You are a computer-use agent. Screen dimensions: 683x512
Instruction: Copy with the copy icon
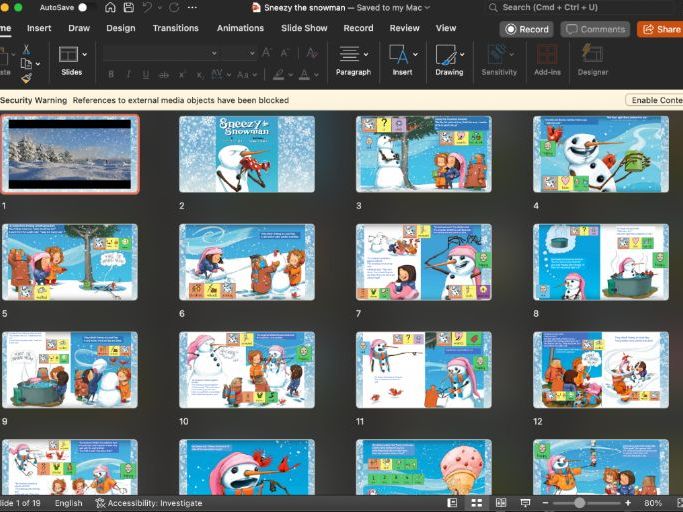[26, 64]
